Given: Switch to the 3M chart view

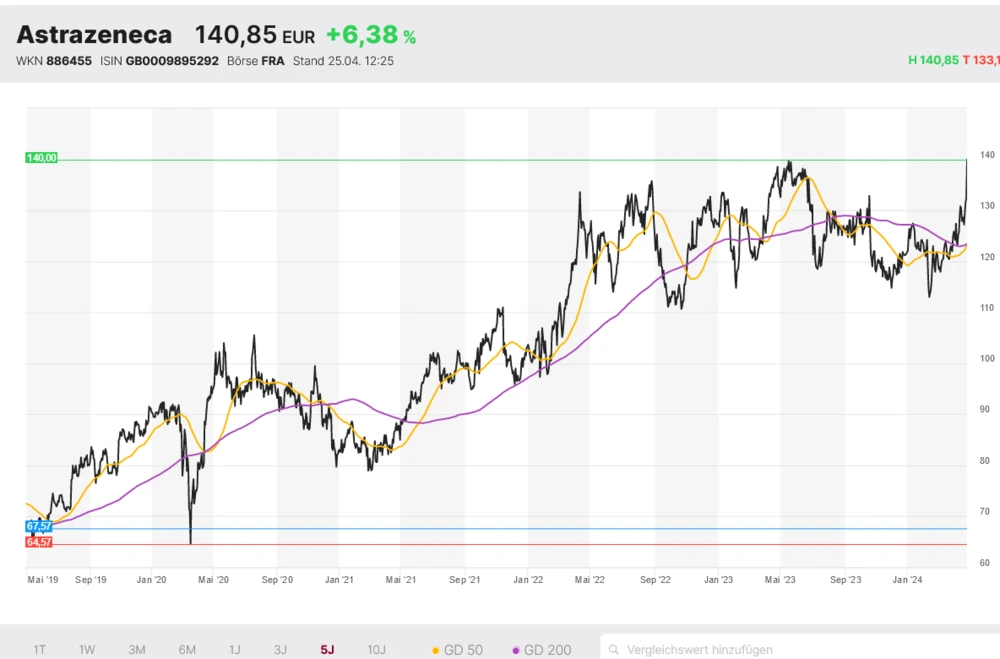Looking at the screenshot, I should click(137, 650).
